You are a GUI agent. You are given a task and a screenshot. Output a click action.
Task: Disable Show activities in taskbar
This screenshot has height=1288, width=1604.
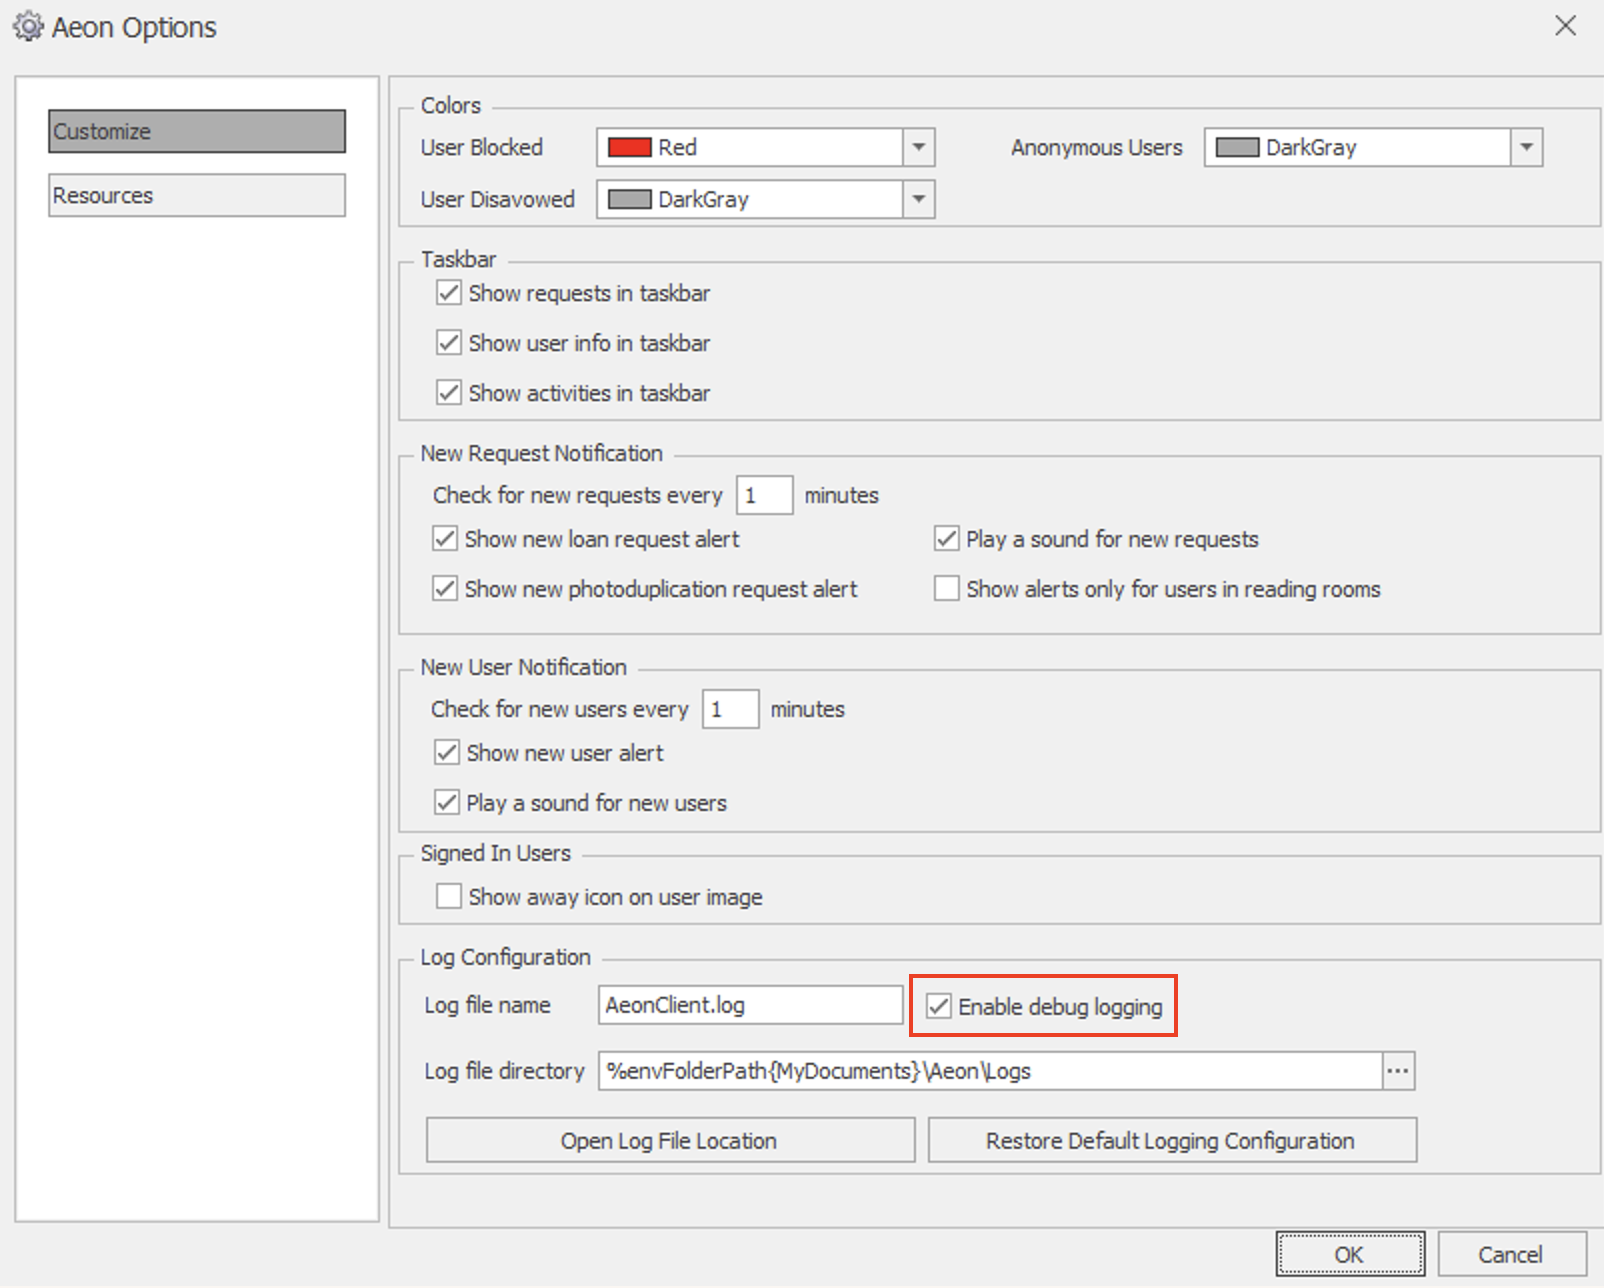coord(448,392)
